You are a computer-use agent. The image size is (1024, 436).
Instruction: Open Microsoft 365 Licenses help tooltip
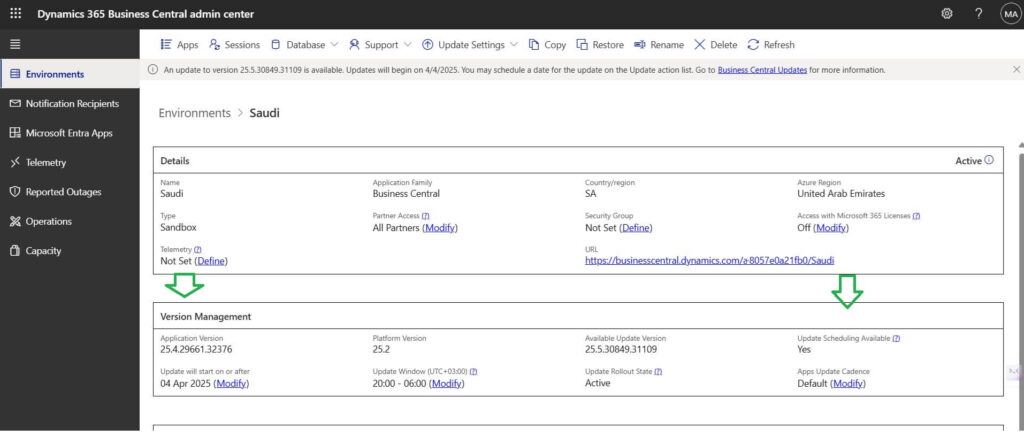click(916, 215)
